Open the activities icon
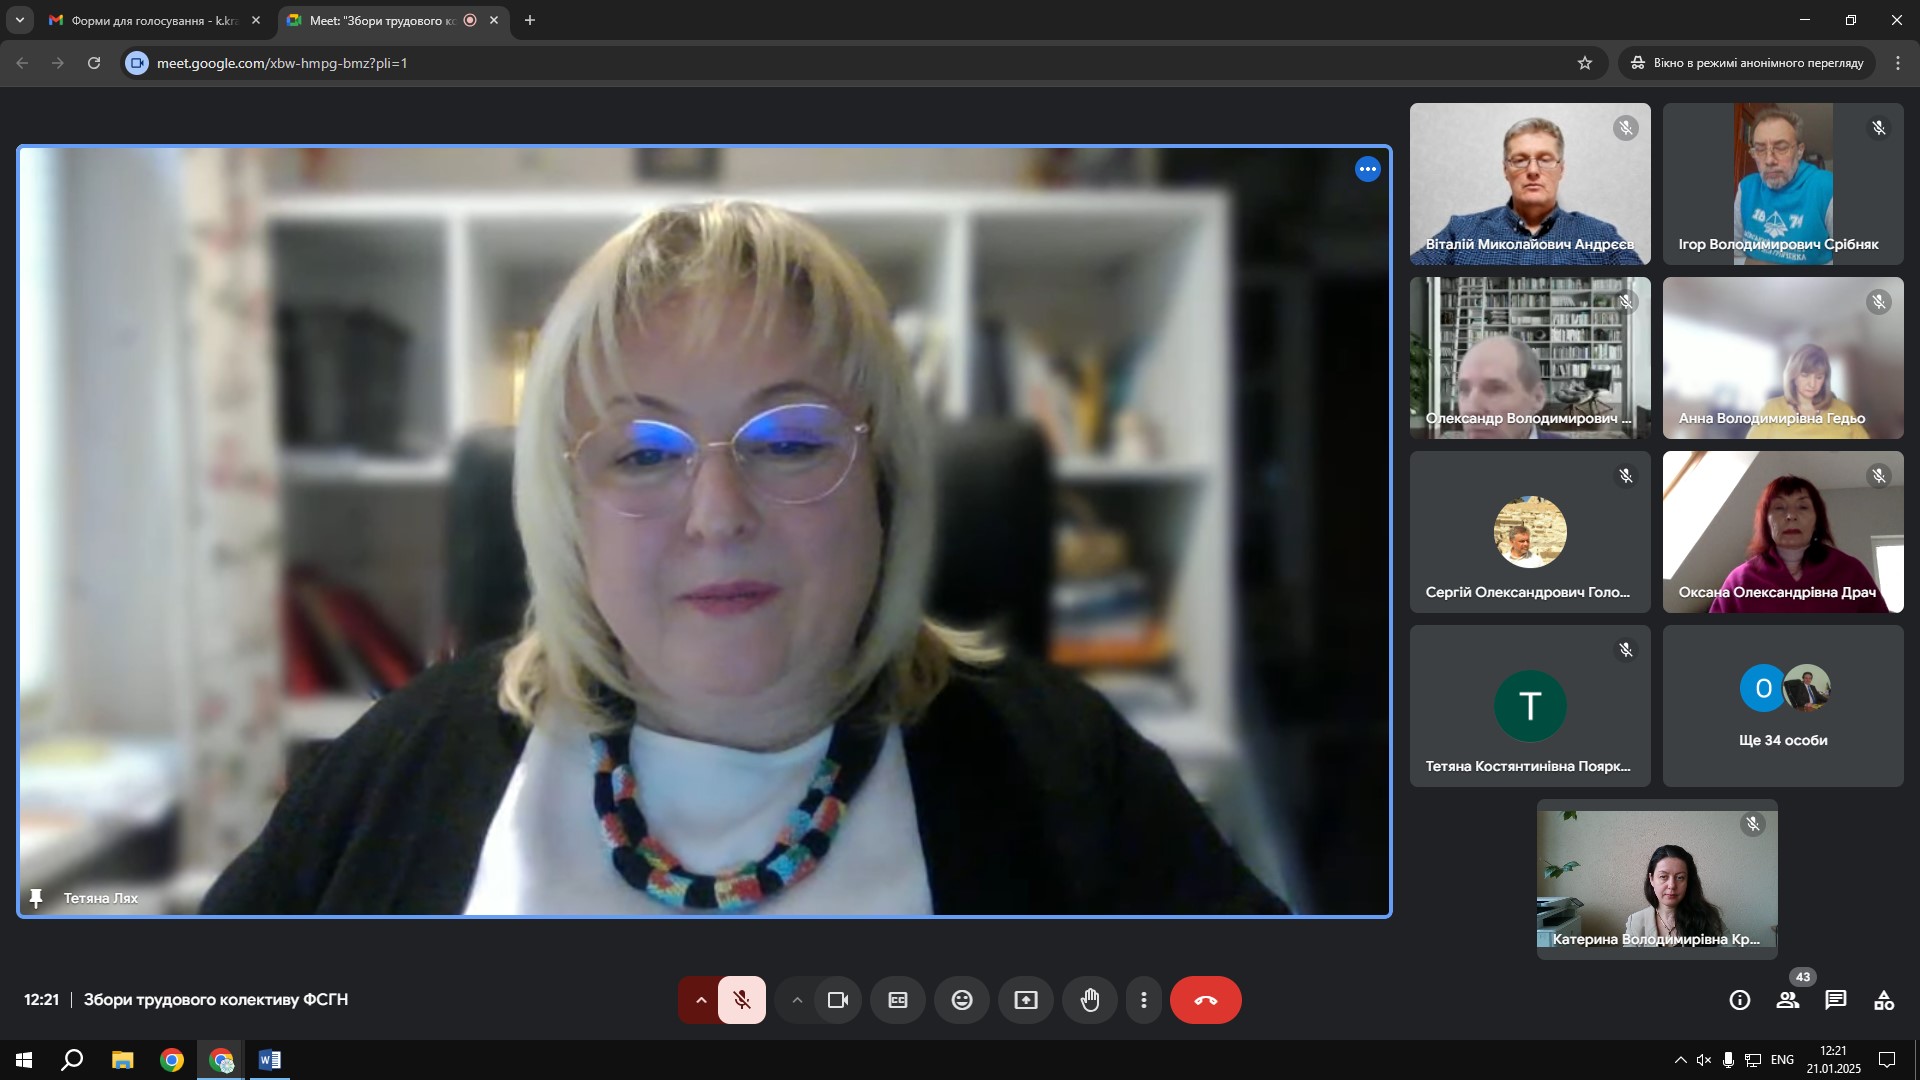Image resolution: width=1920 pixels, height=1080 pixels. coord(1884,1000)
